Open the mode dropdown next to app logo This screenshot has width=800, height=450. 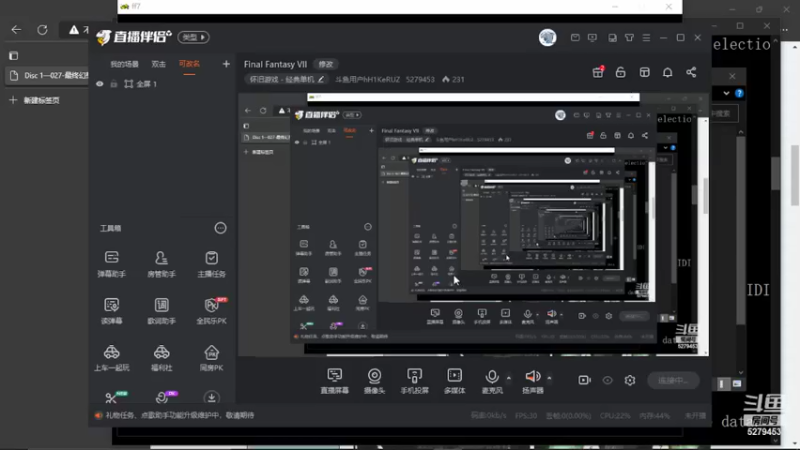tap(193, 37)
